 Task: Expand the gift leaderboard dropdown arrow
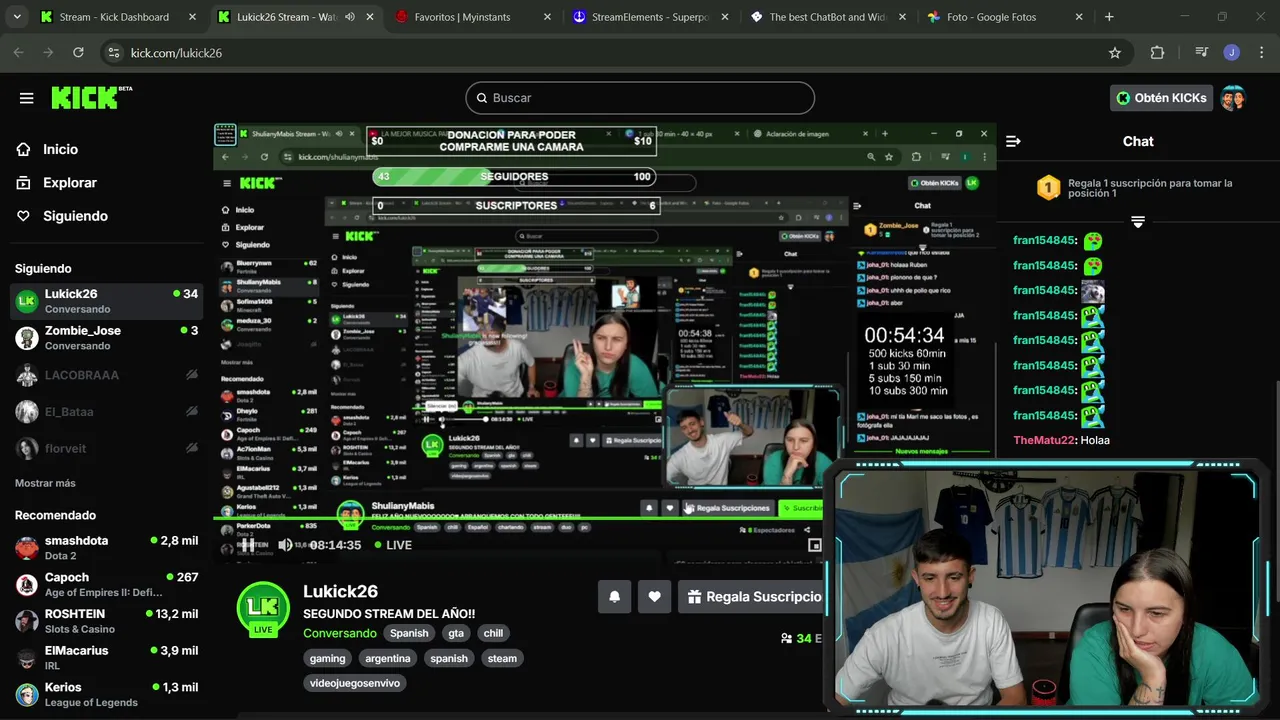tap(1138, 221)
